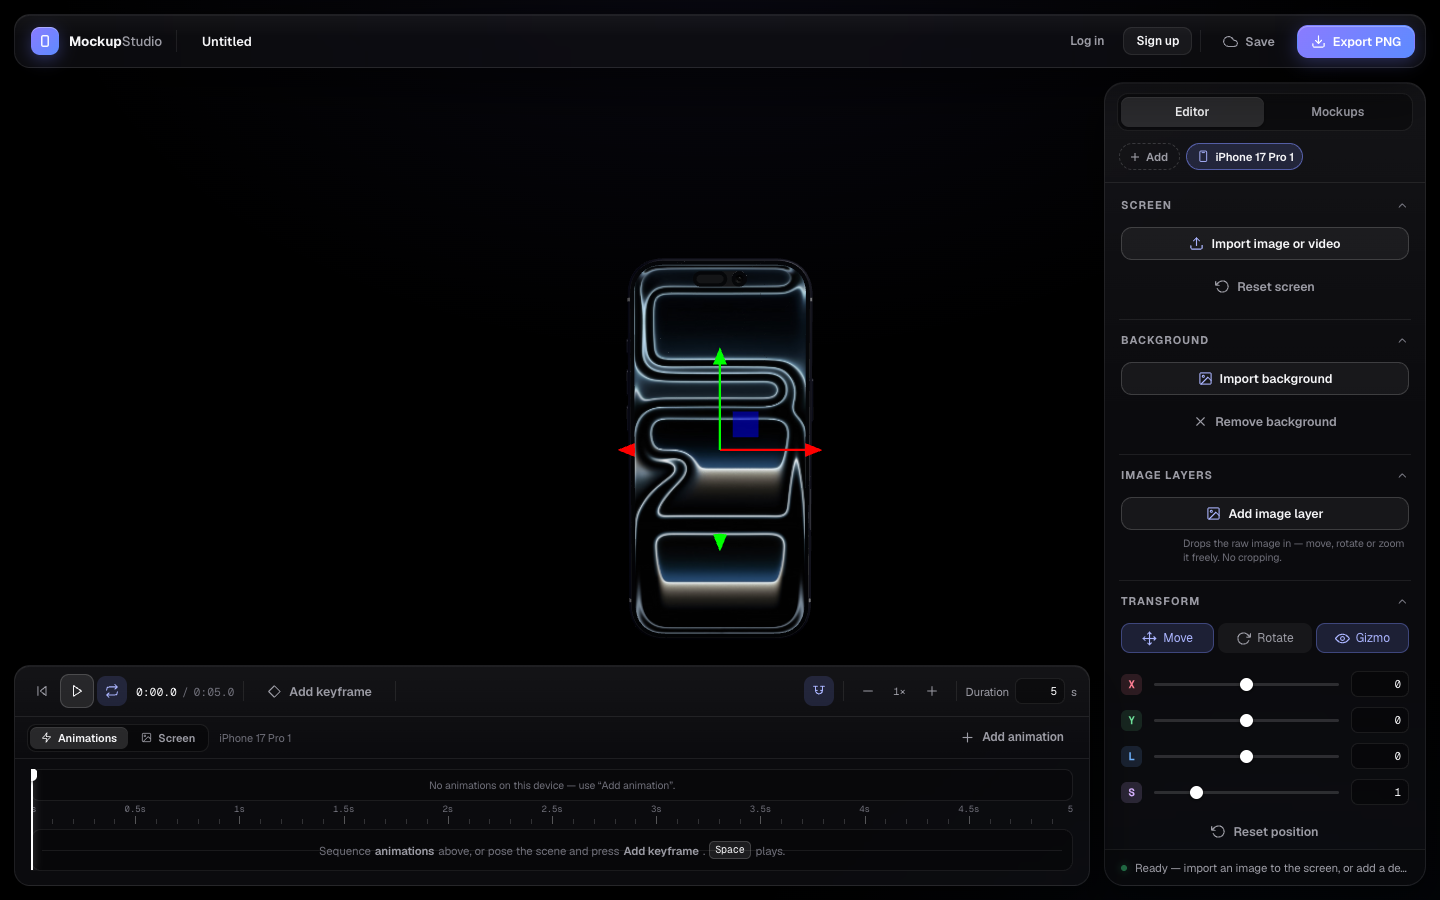Click the Duration value field

click(1040, 691)
